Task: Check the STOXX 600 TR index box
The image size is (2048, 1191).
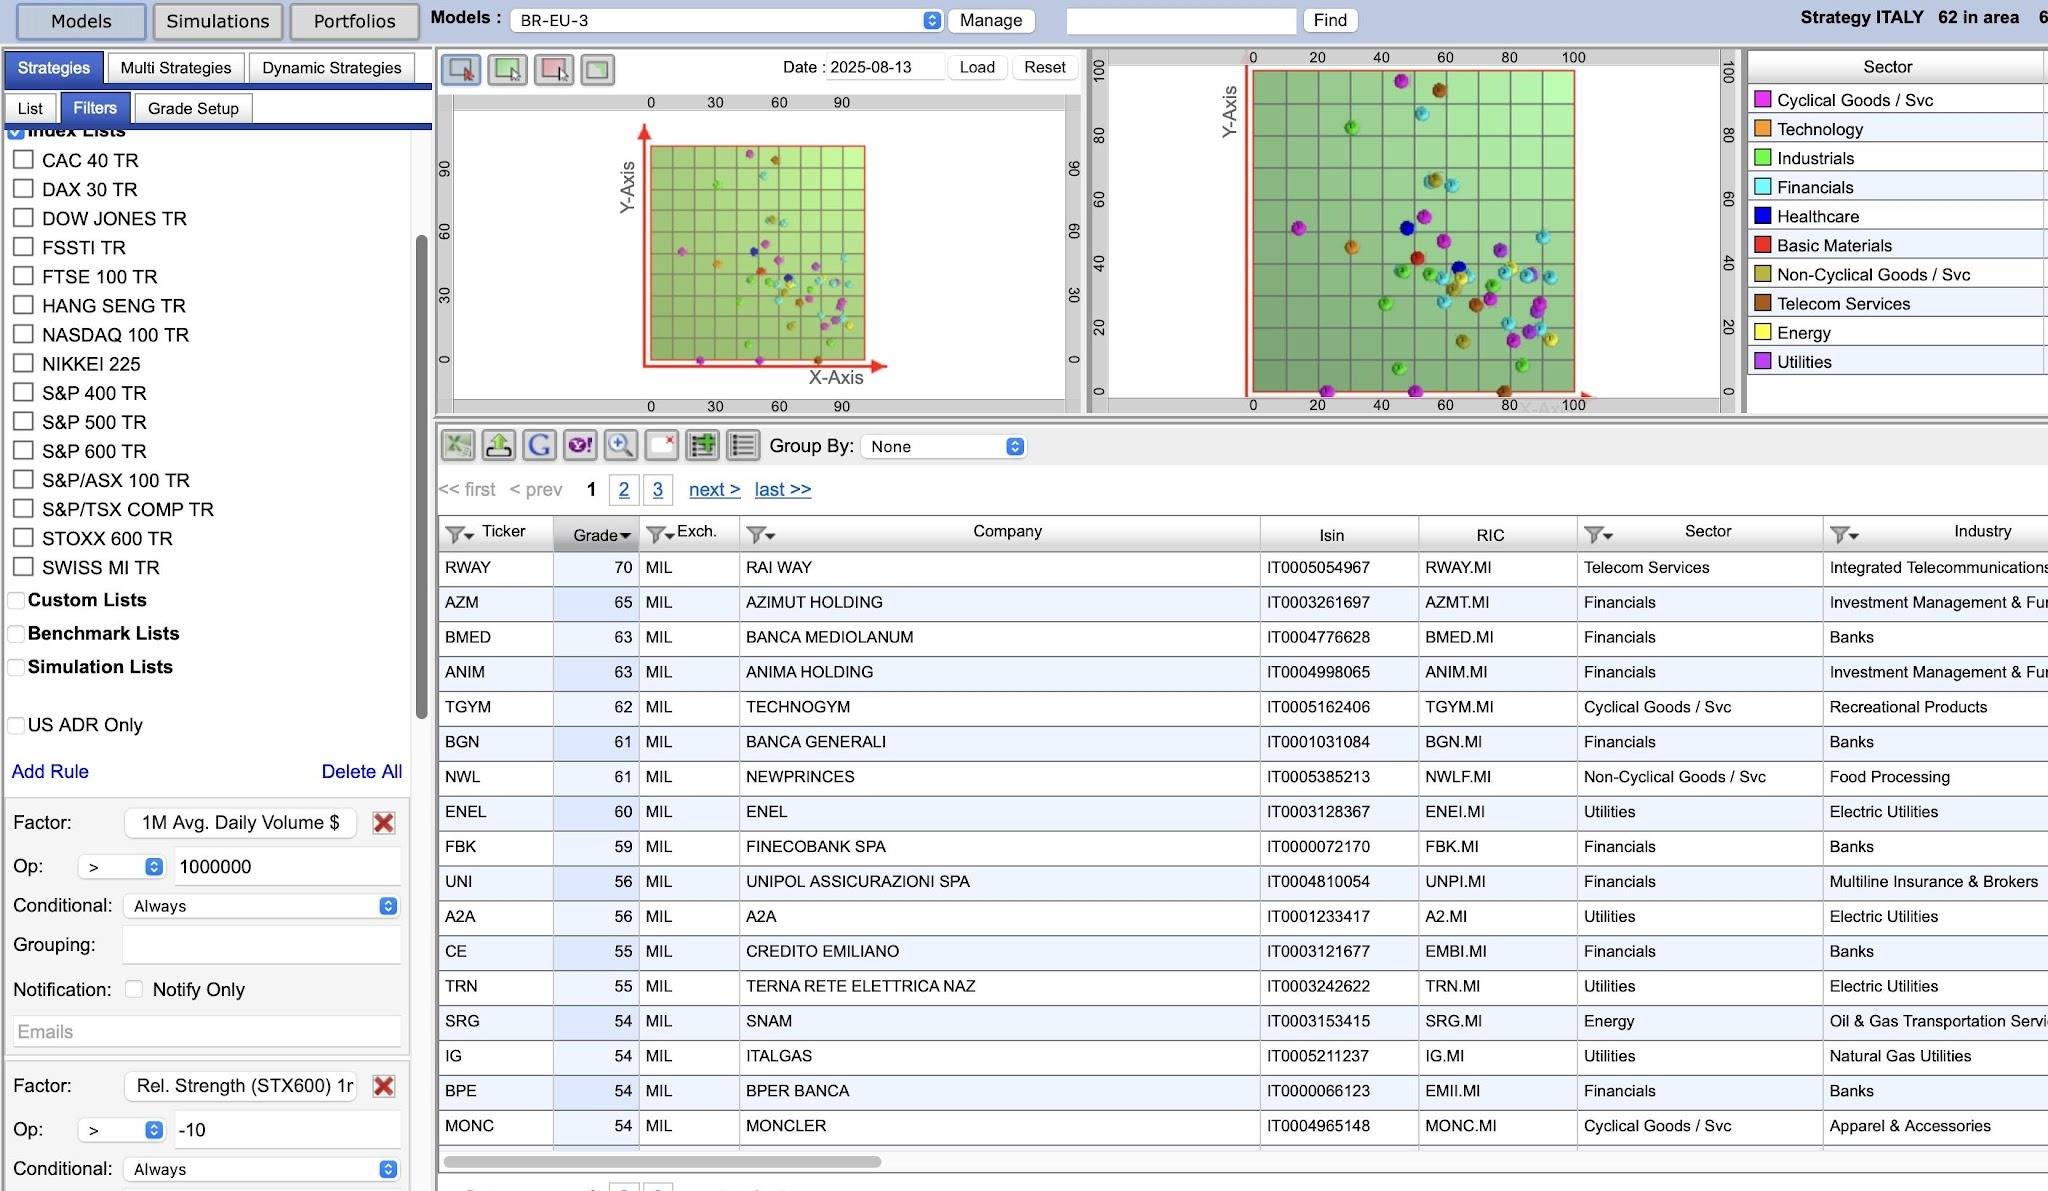Action: click(x=23, y=538)
